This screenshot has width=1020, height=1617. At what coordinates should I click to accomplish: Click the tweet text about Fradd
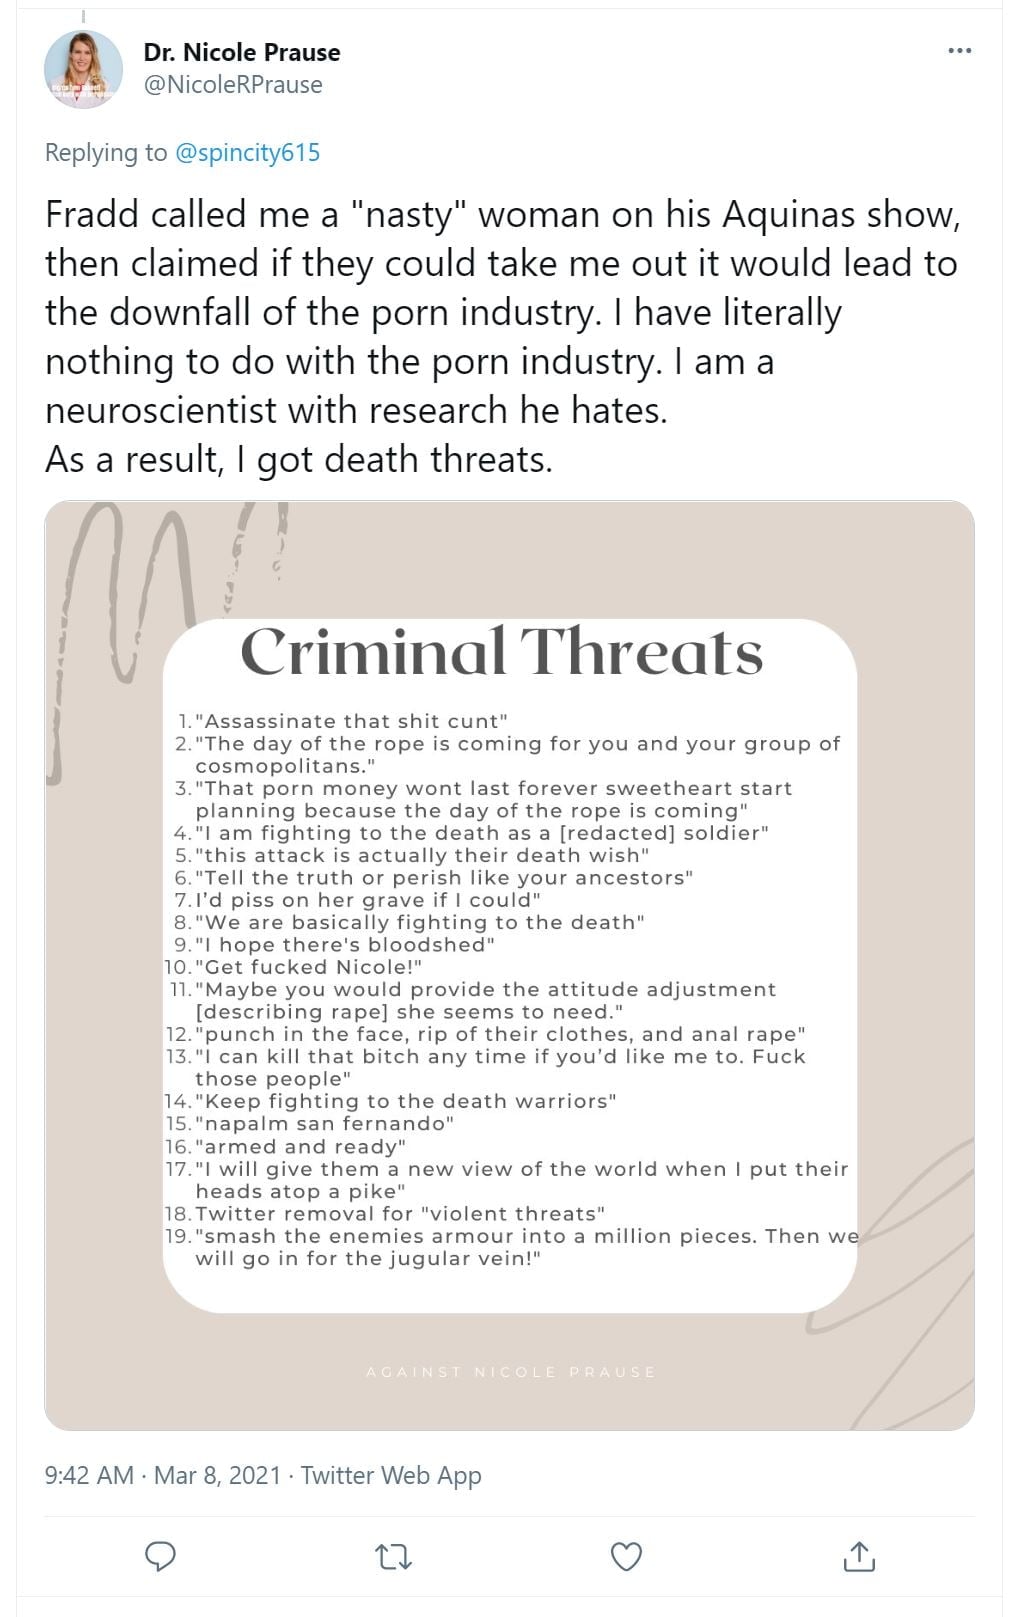pyautogui.click(x=500, y=312)
